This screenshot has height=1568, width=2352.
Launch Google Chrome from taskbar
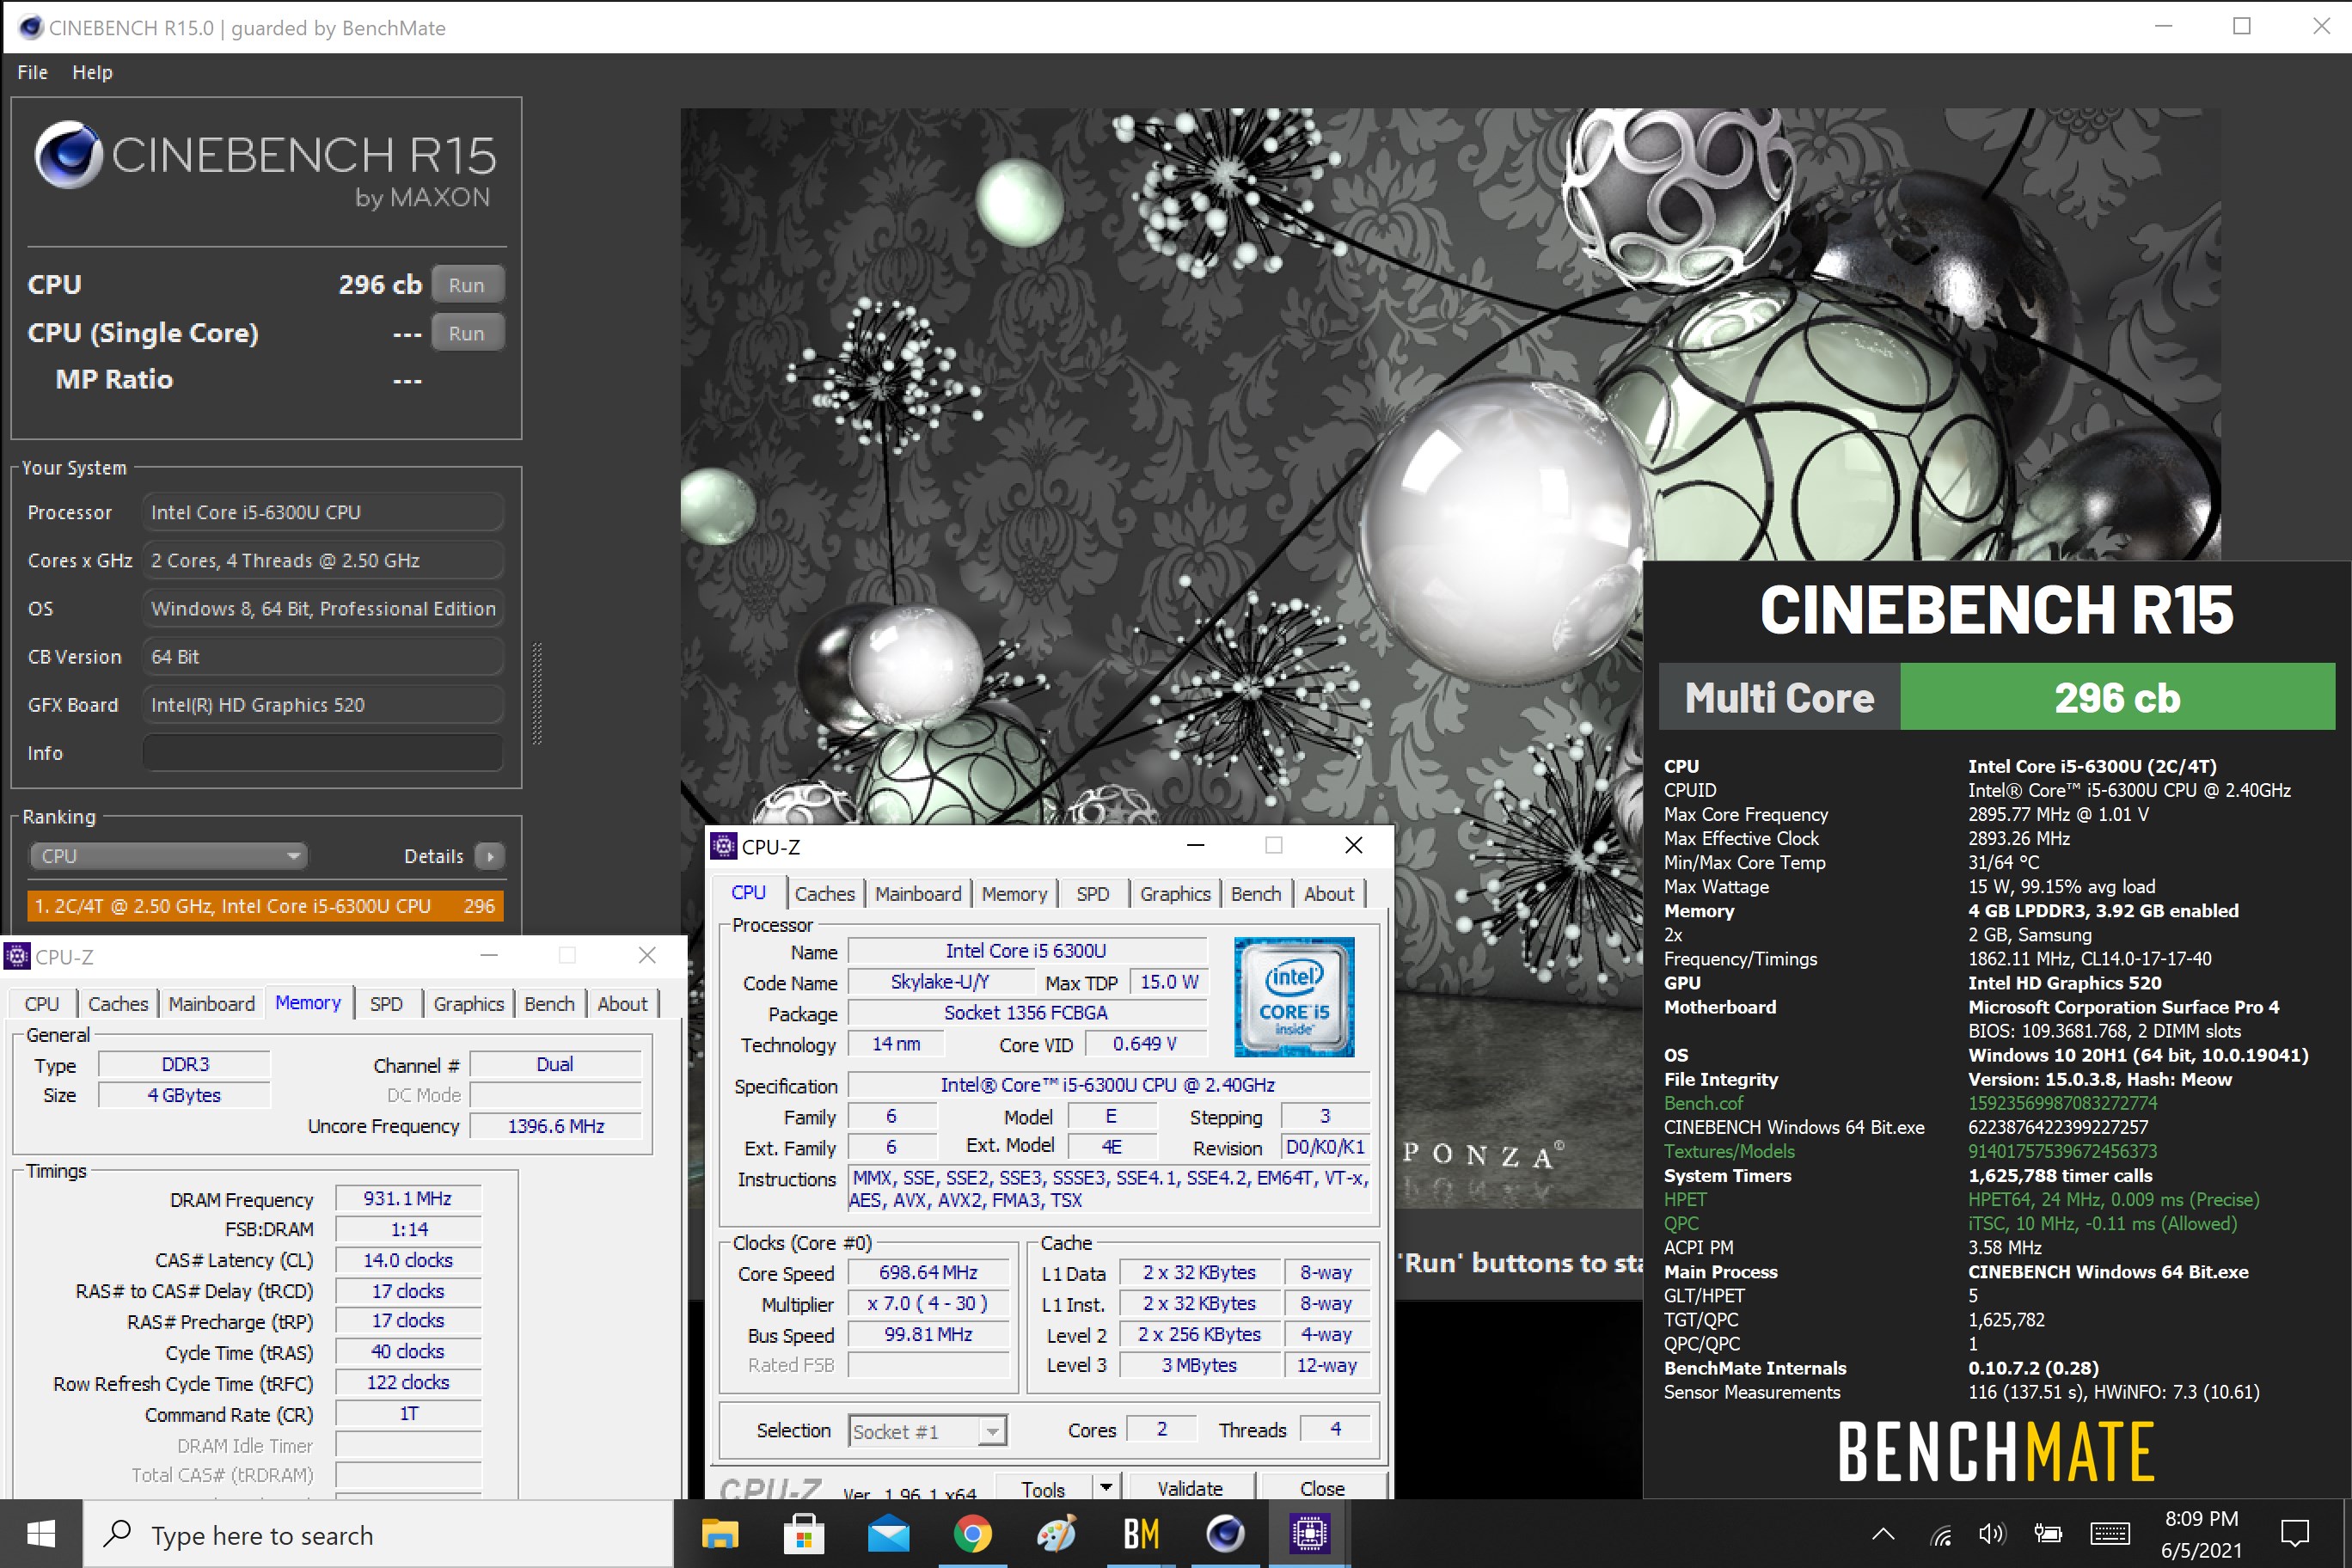972,1534
